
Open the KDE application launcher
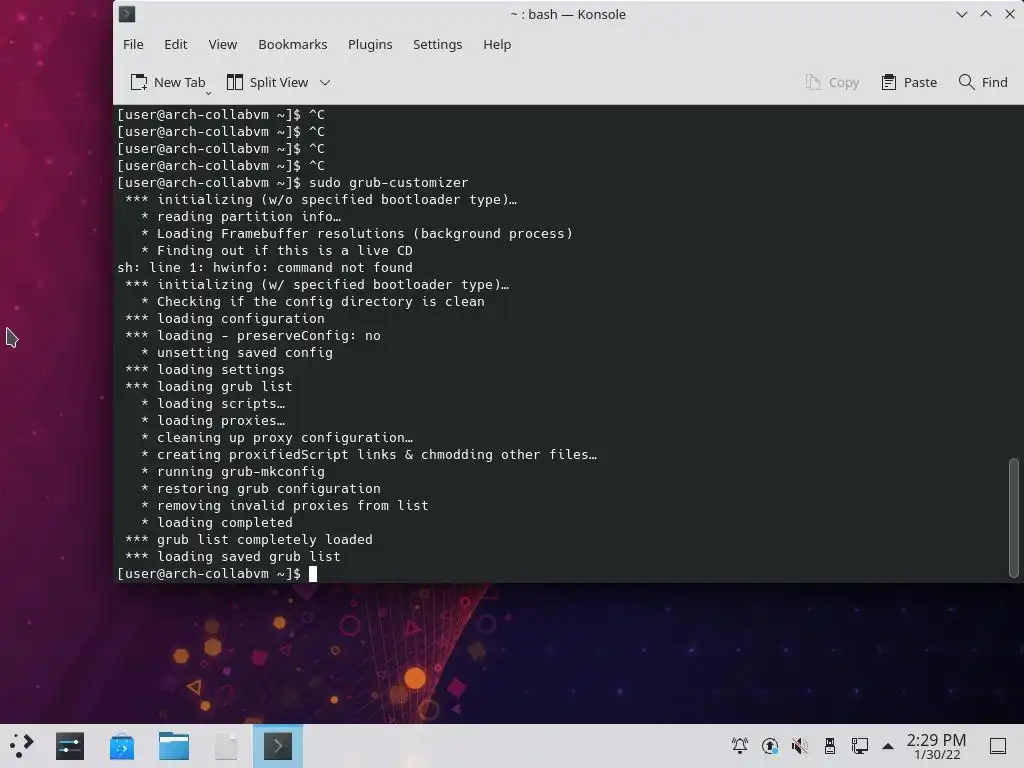[x=21, y=746]
